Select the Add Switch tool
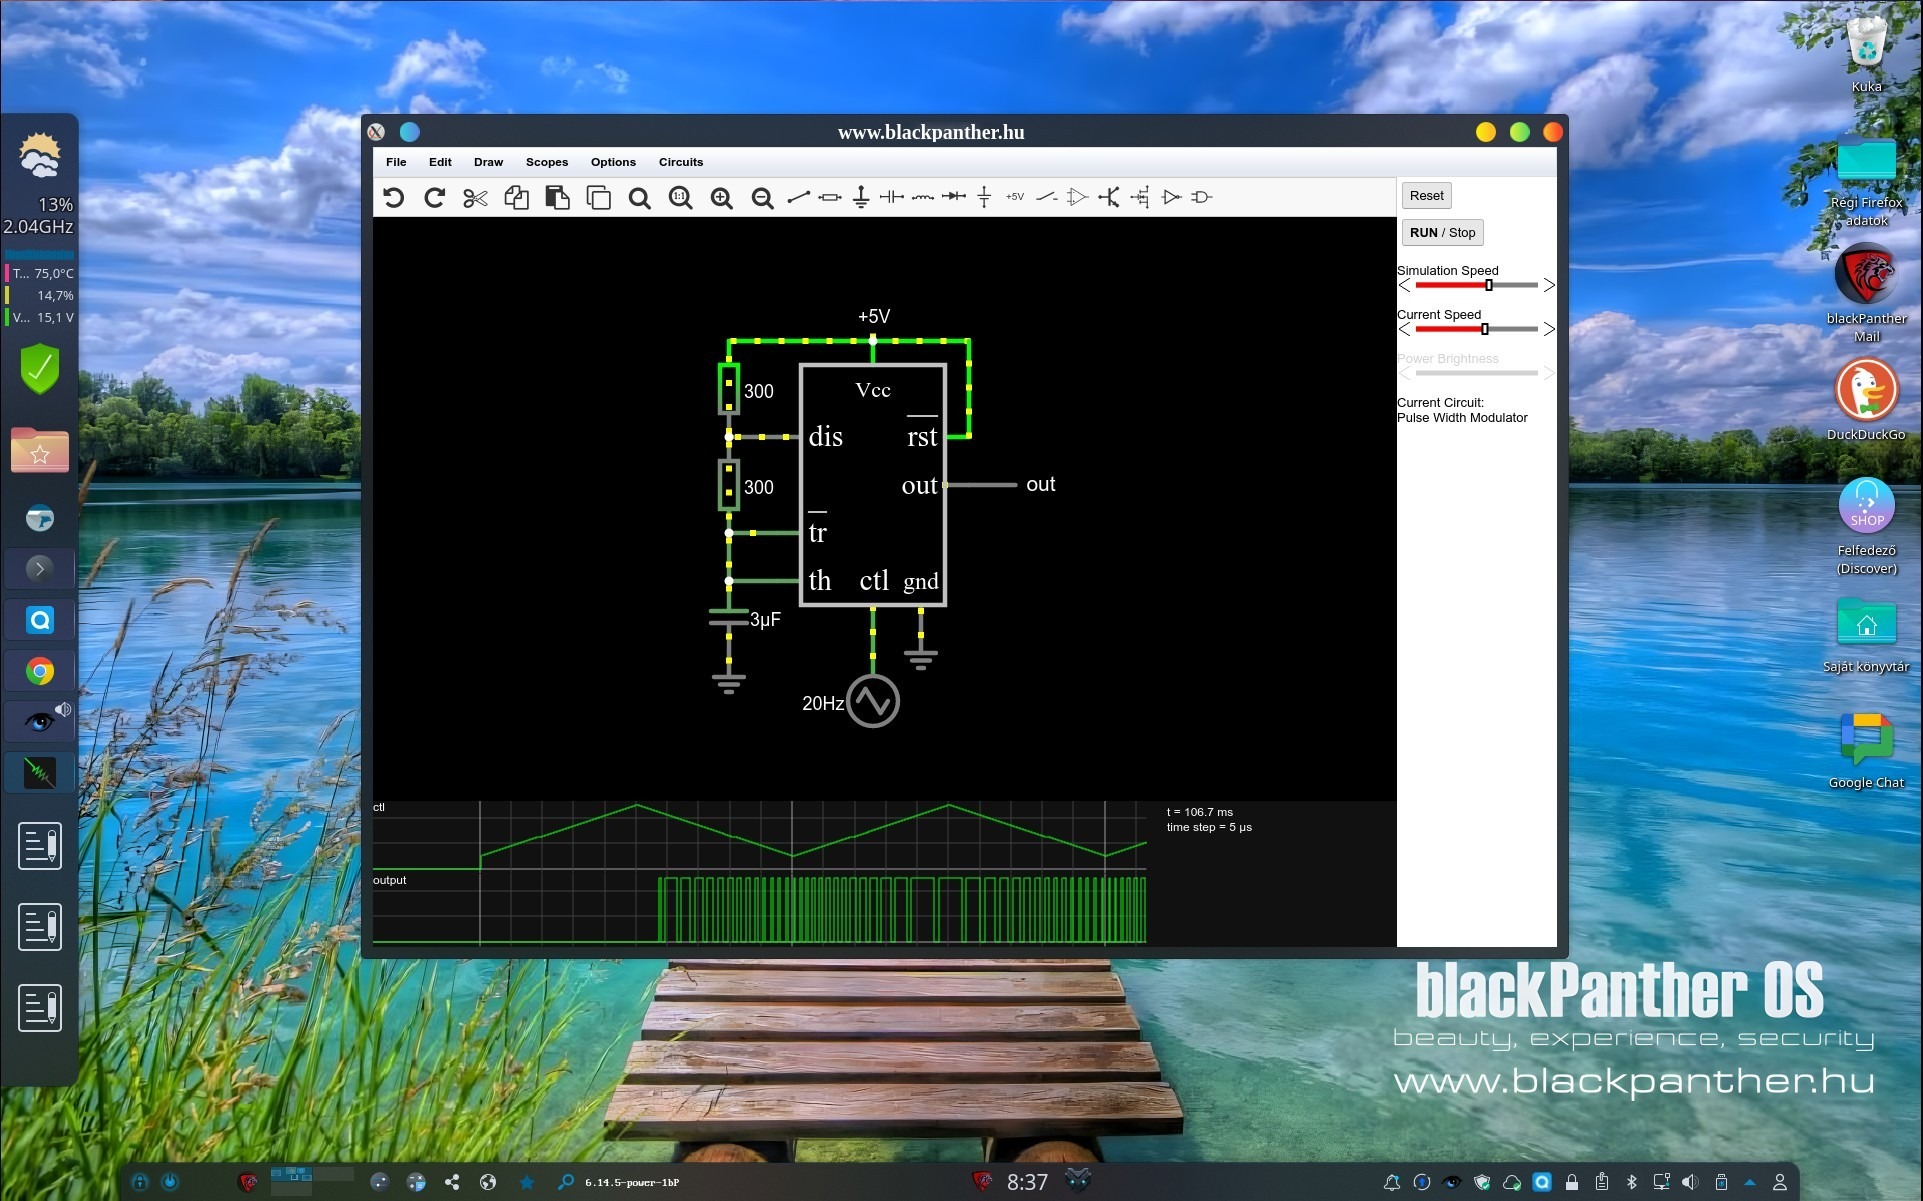This screenshot has height=1201, width=1923. click(1046, 198)
